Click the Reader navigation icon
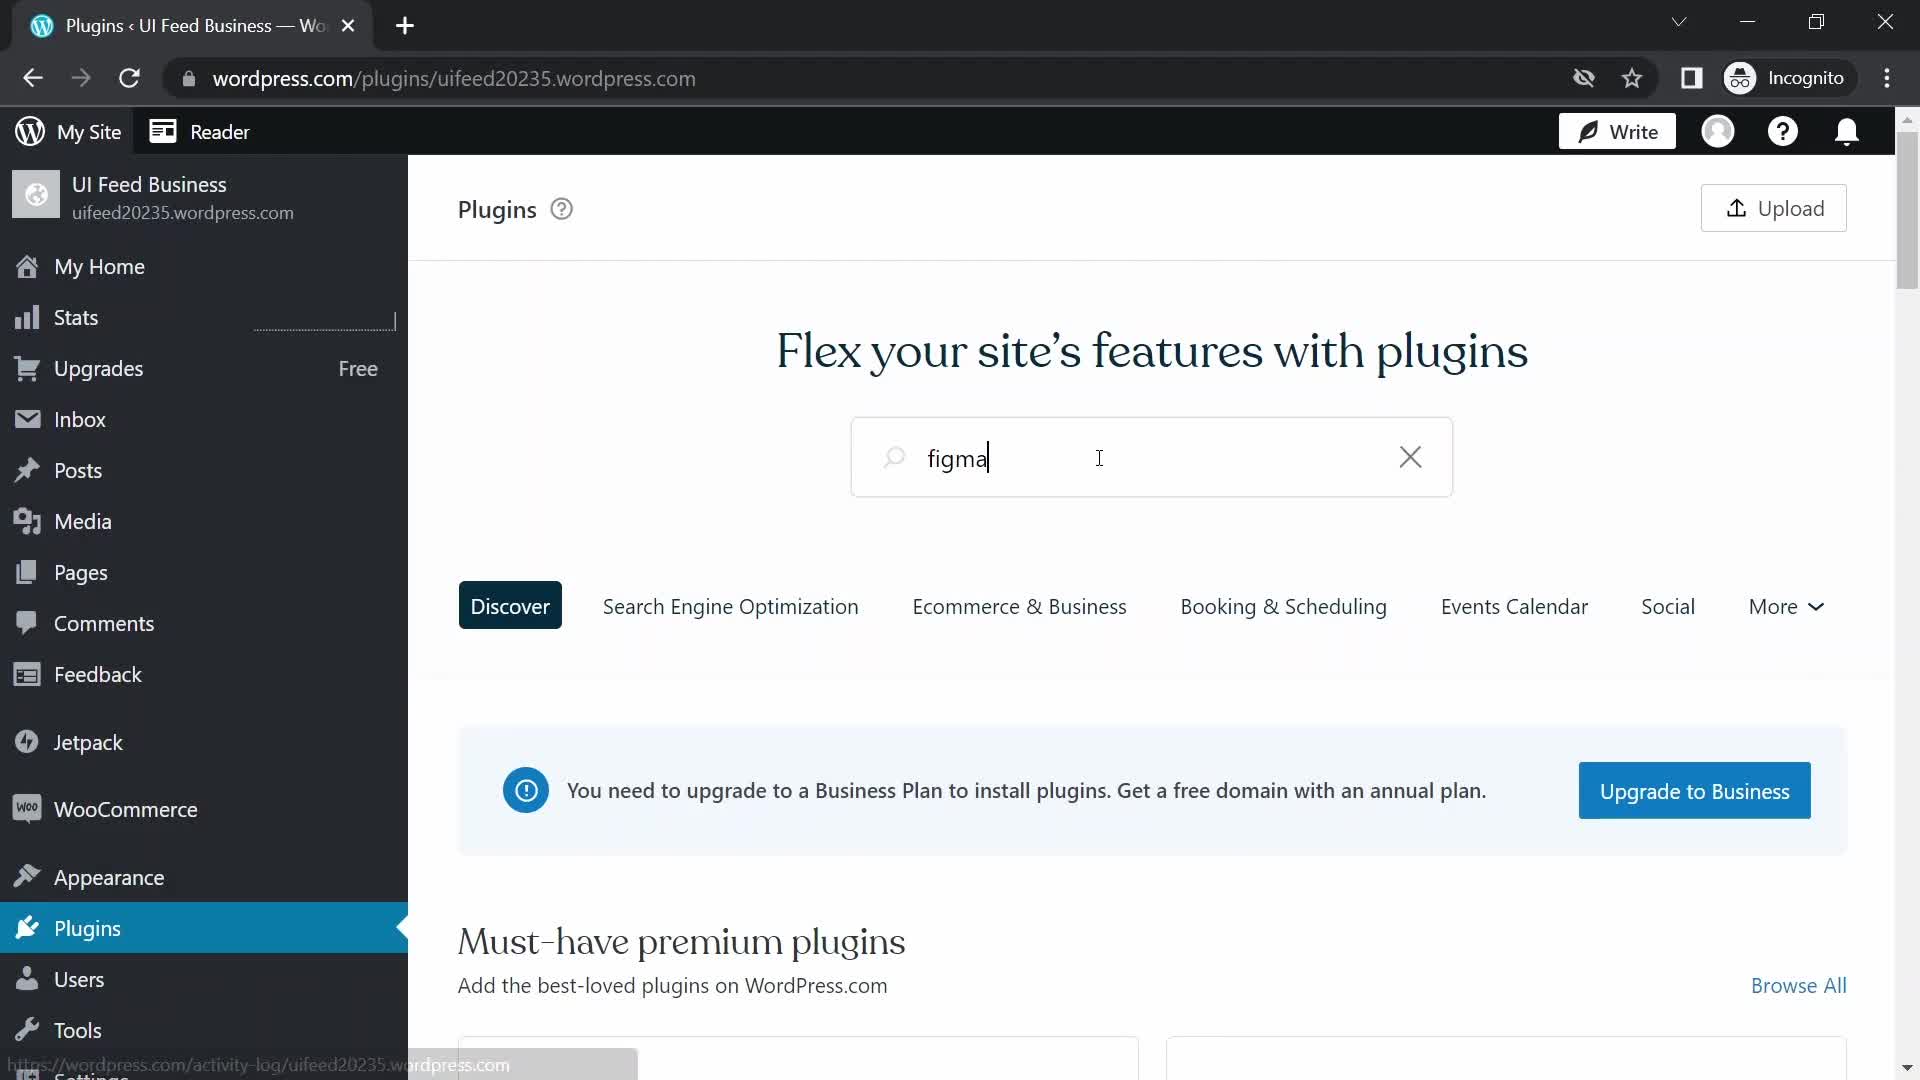Image resolution: width=1920 pixels, height=1080 pixels. point(160,131)
